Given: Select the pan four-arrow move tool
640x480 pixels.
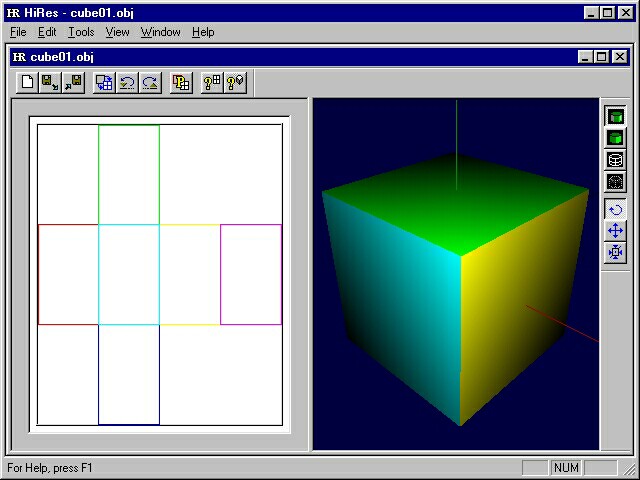Looking at the screenshot, I should coord(616,231).
